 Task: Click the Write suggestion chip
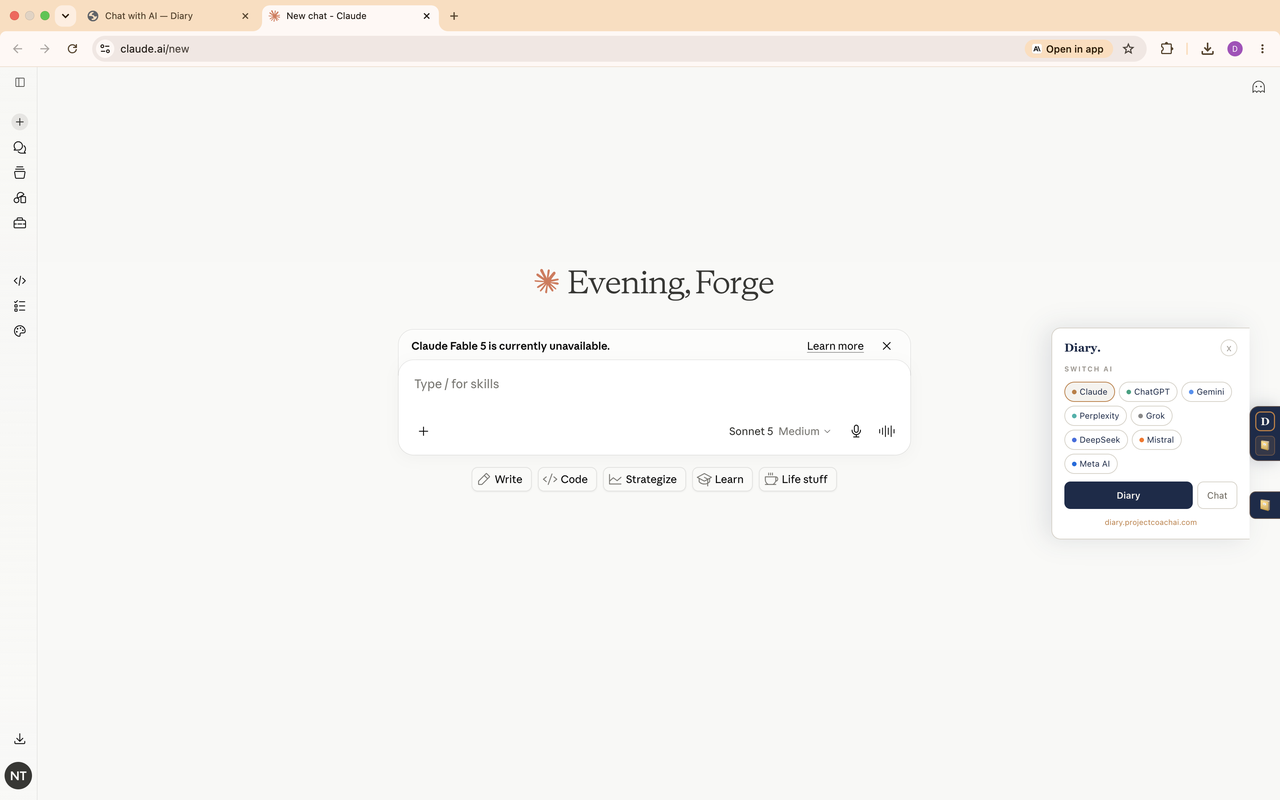point(501,479)
